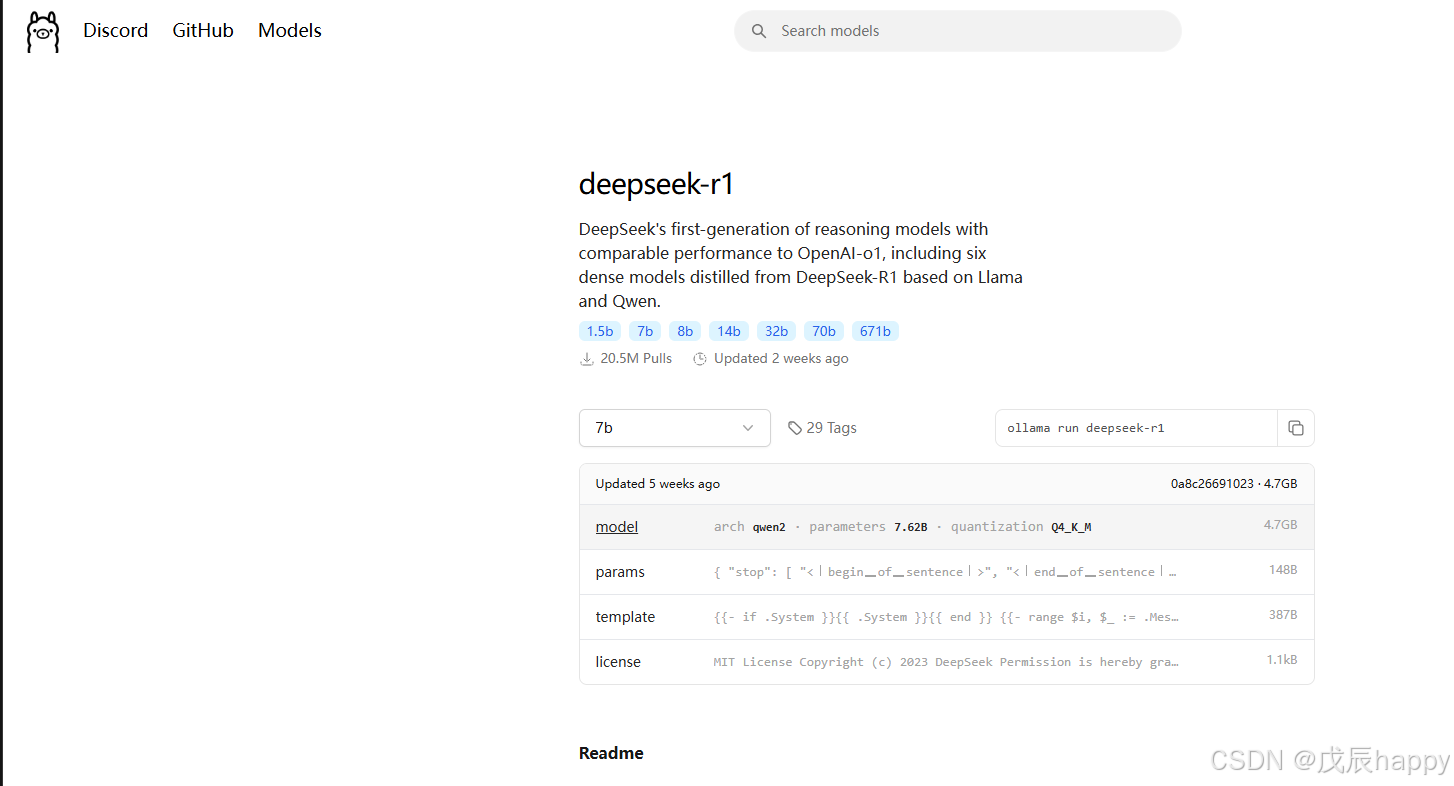Focus the Search models field
Image resolution: width=1454 pixels, height=786 pixels.
pyautogui.click(x=958, y=31)
